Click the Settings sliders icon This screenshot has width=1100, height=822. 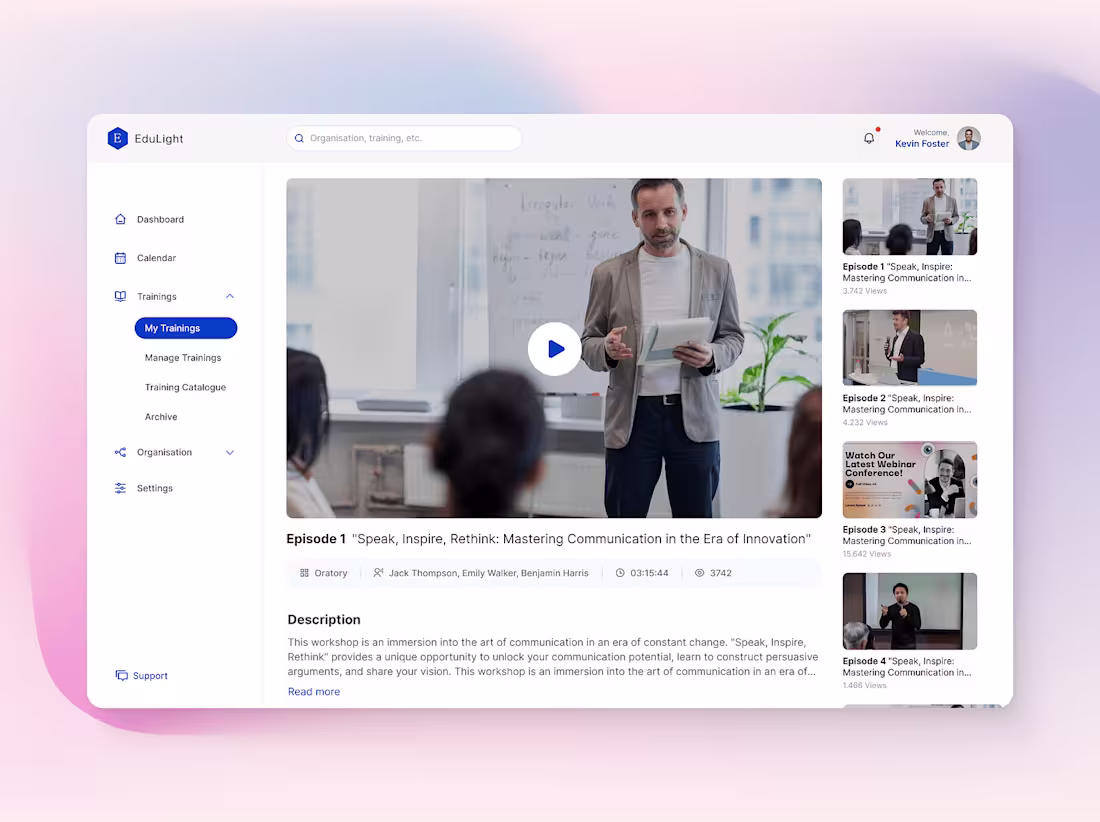click(x=120, y=488)
